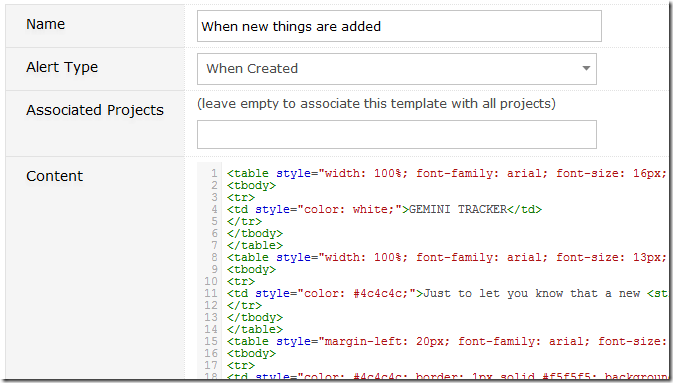Click the <tbody> tag on line 9
Image resolution: width=673 pixels, height=383 pixels.
[x=252, y=270]
